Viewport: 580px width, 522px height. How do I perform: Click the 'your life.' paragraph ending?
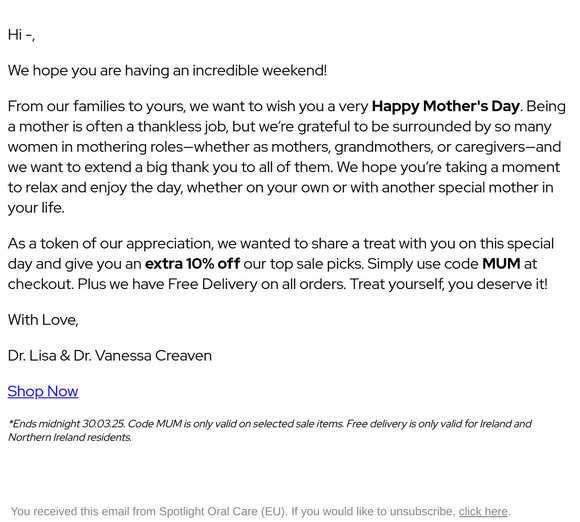click(36, 208)
